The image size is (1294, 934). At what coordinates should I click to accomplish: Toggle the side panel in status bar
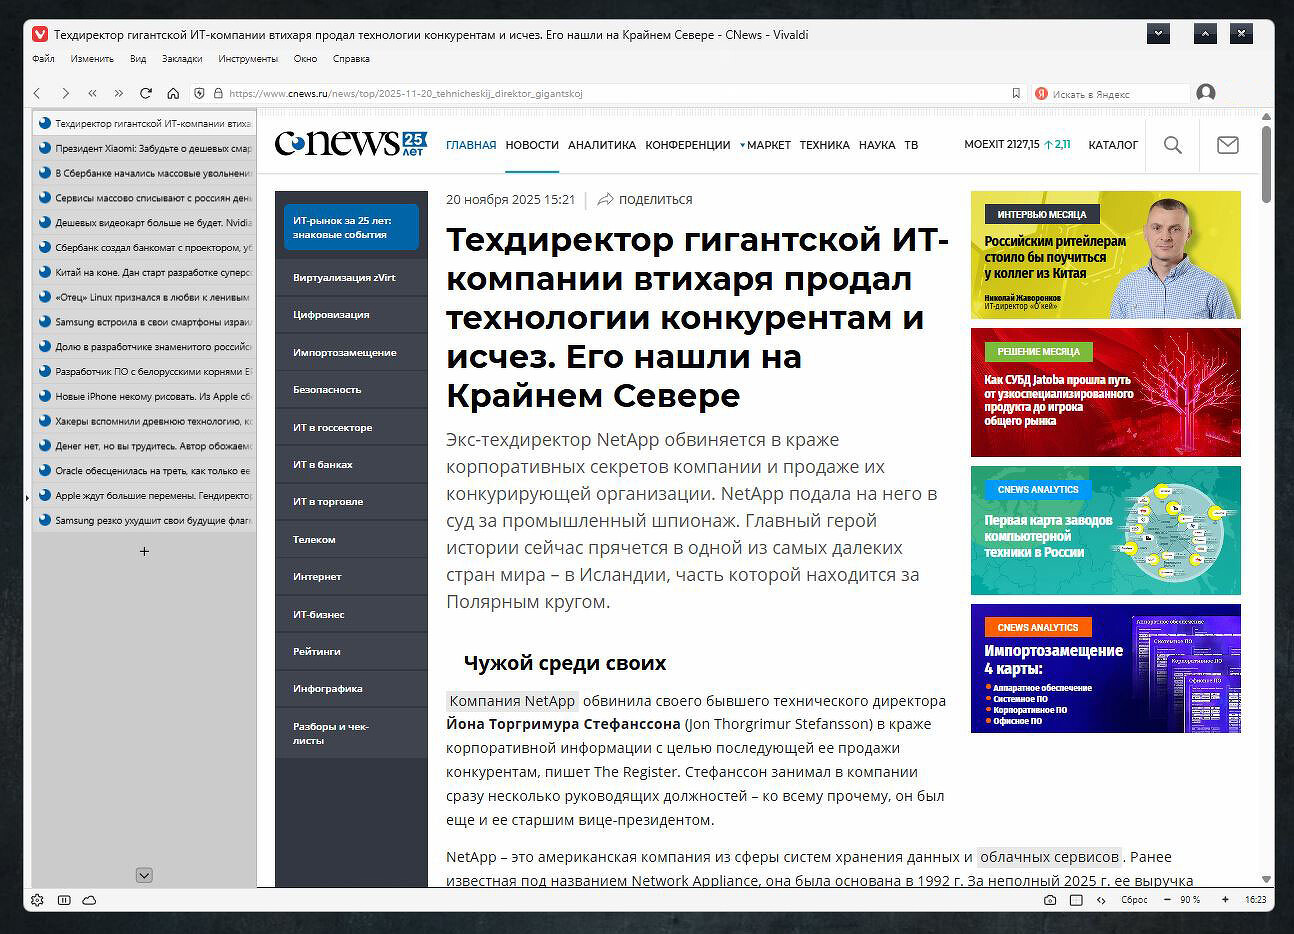coord(64,900)
